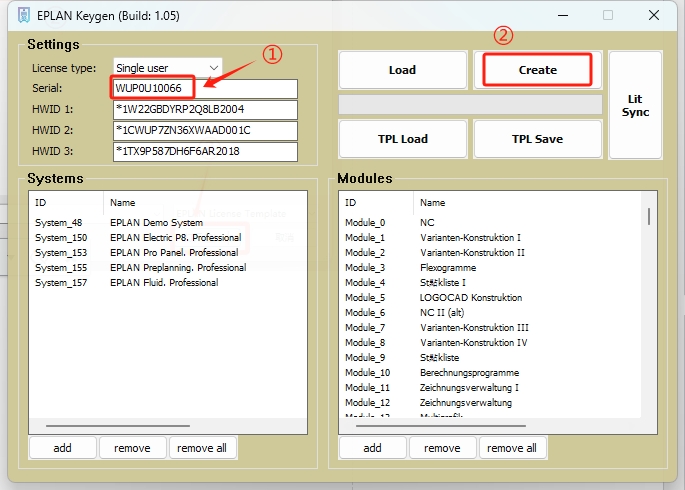Screen dimensions: 685x490
Task: Click the Serial input field
Action: (205, 89)
